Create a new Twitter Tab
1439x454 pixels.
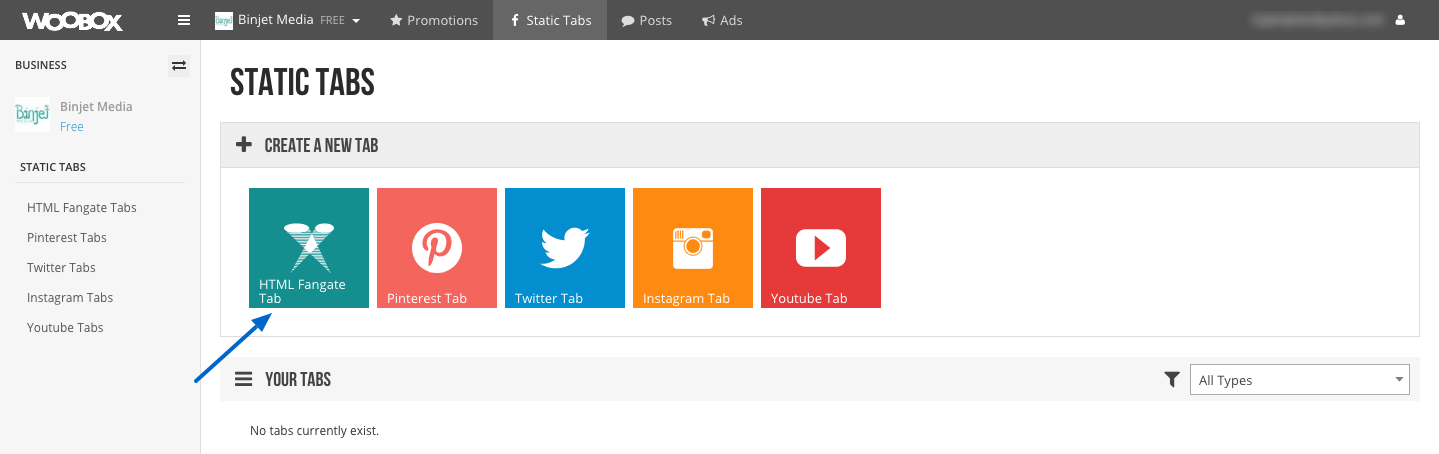point(565,248)
